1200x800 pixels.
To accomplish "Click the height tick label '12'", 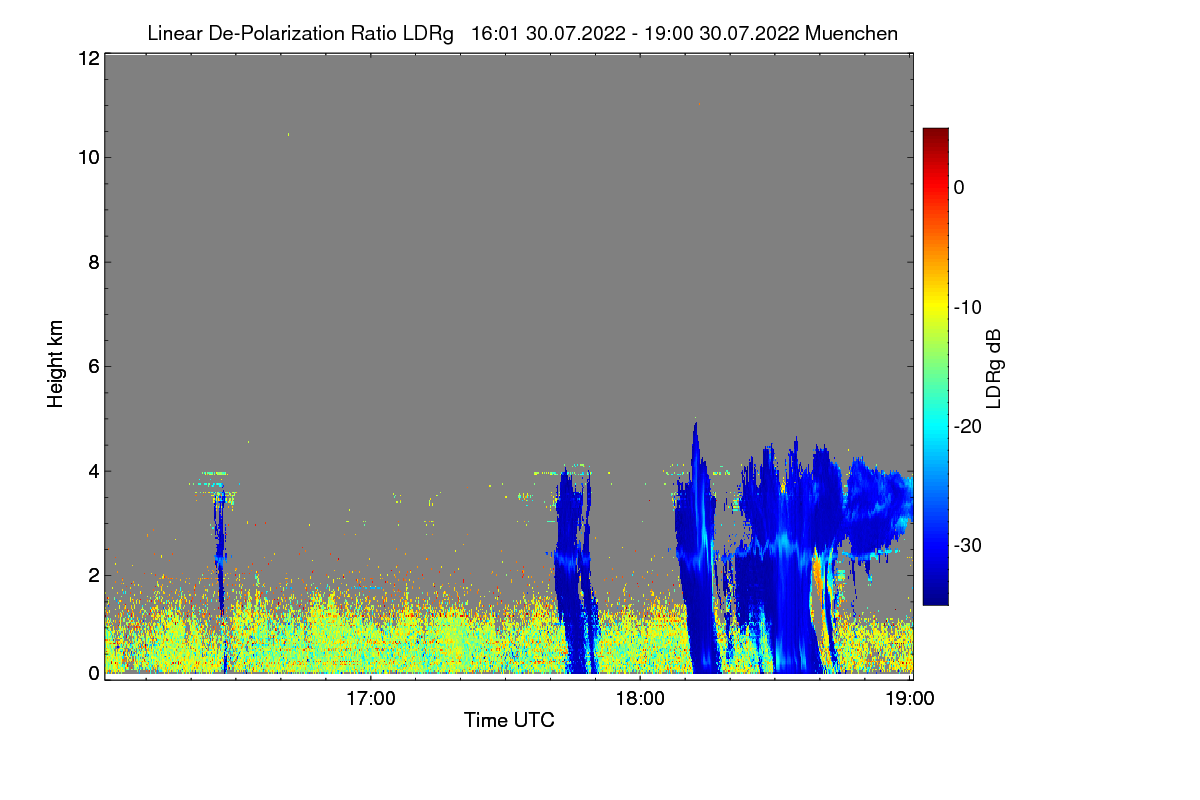I will 87,58.
